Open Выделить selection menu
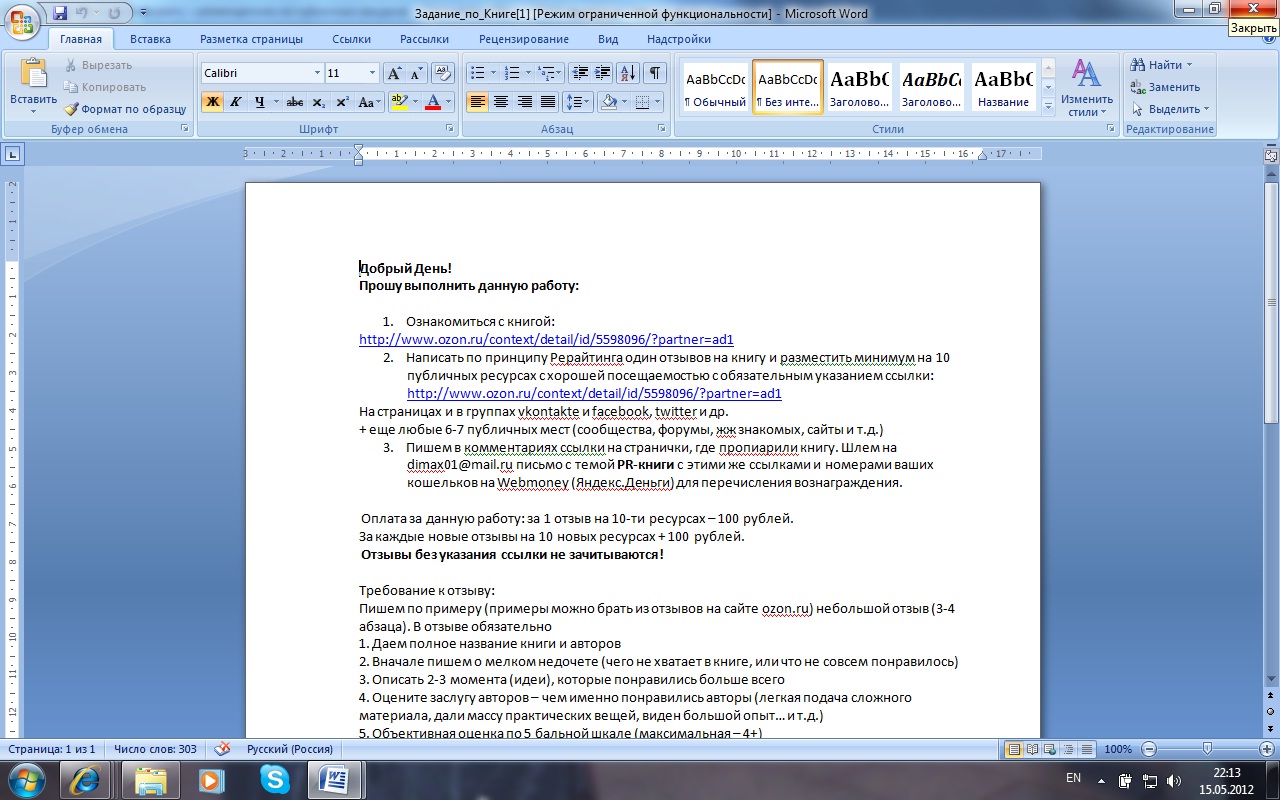The width and height of the screenshot is (1280, 800). (x=1170, y=109)
